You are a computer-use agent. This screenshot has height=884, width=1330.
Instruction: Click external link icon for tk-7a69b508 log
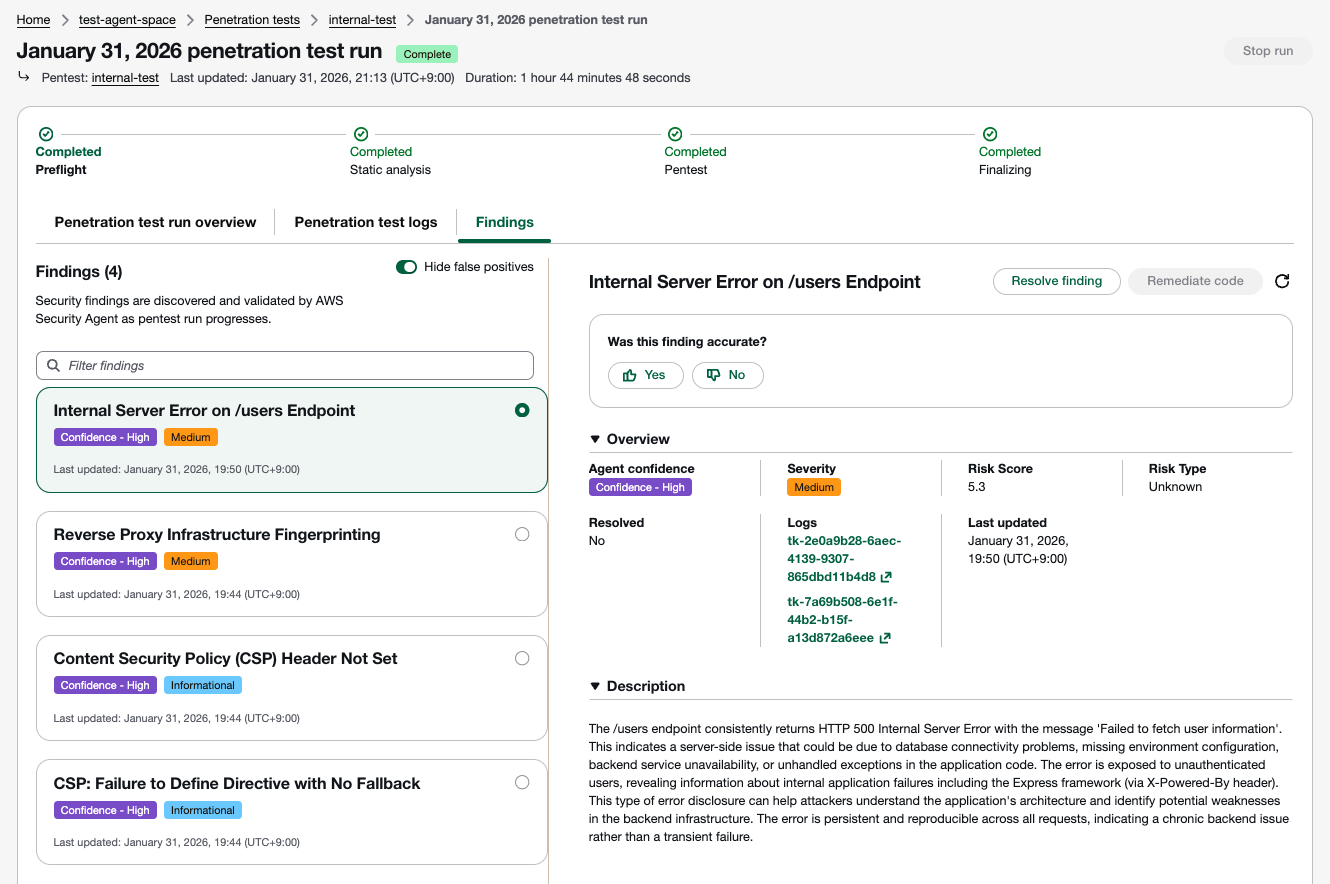[x=884, y=638]
